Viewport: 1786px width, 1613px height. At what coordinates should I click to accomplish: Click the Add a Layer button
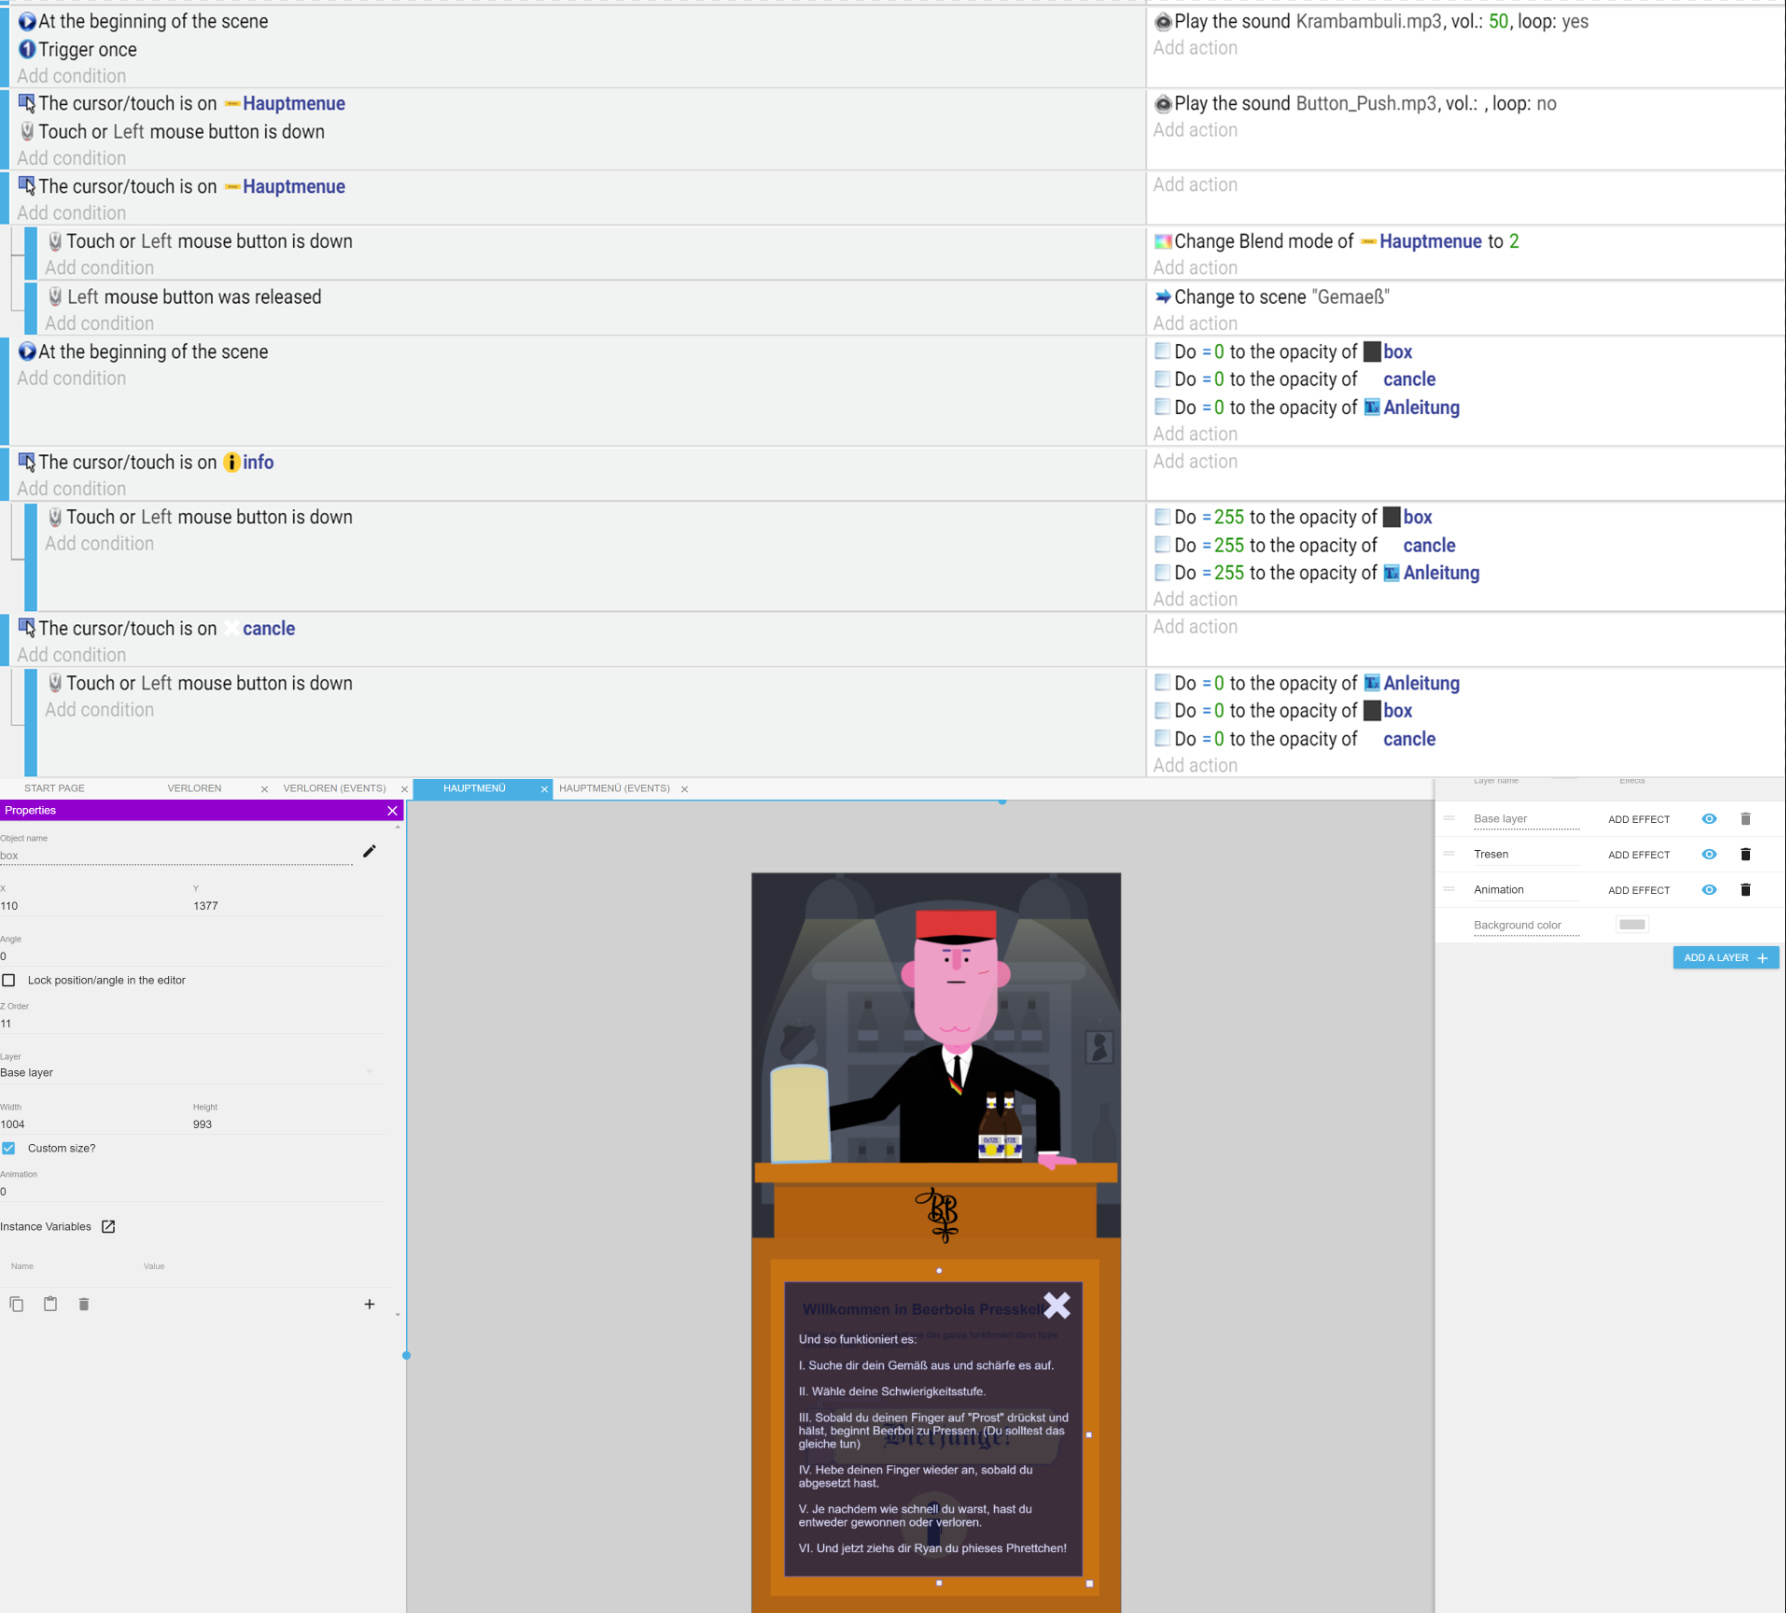click(x=1725, y=958)
